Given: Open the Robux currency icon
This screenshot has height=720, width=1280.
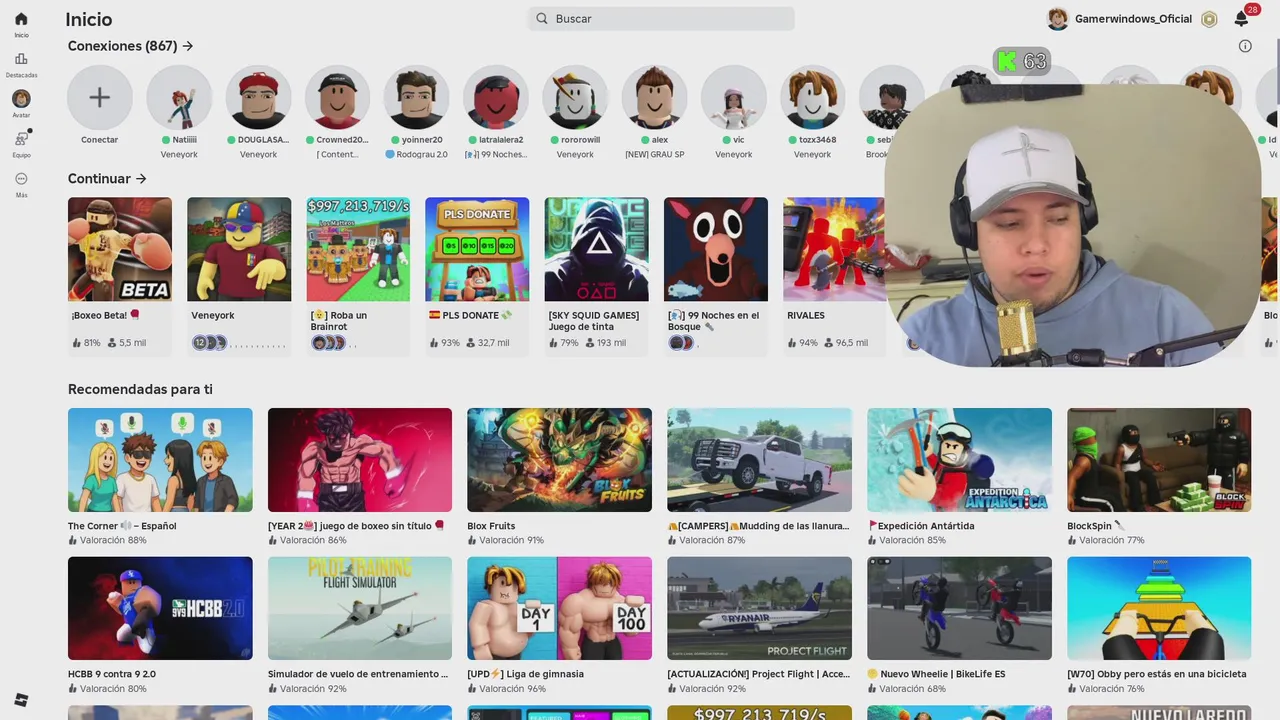Looking at the screenshot, I should (1209, 19).
